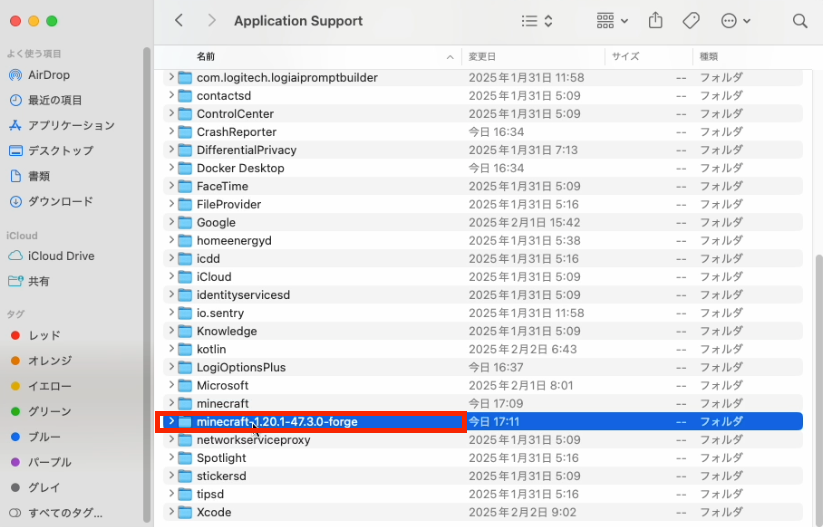Expand the Xcode folder chevron
Viewport: 823px width, 527px height.
click(171, 512)
